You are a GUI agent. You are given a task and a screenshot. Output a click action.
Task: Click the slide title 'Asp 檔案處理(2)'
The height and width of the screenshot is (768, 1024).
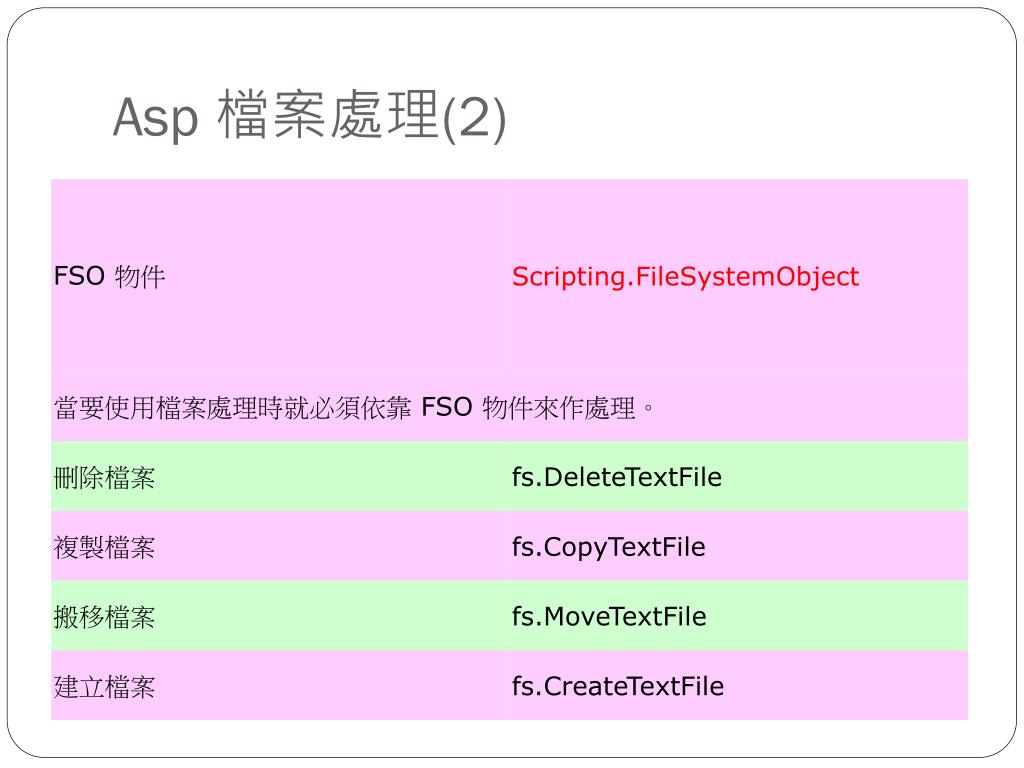[x=310, y=116]
